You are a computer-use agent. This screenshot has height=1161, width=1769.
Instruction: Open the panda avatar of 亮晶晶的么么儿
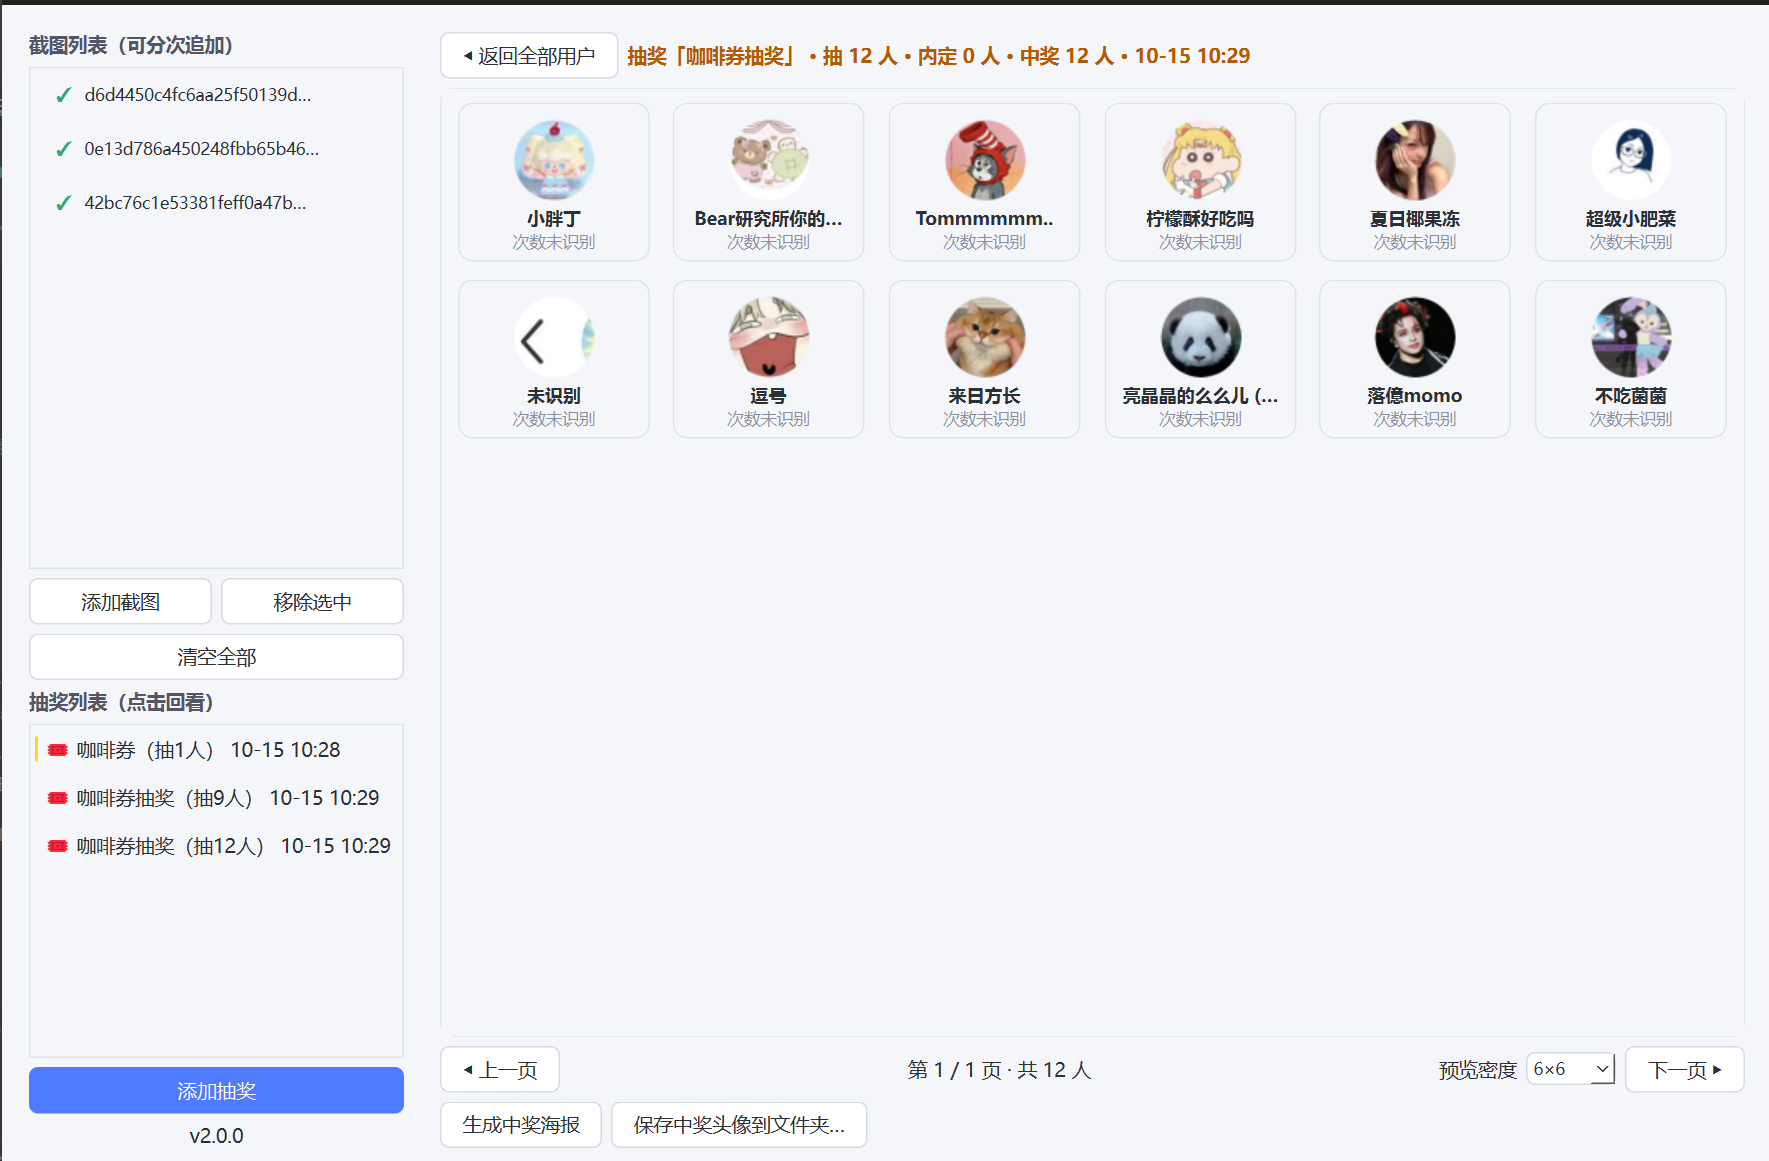pyautogui.click(x=1201, y=337)
